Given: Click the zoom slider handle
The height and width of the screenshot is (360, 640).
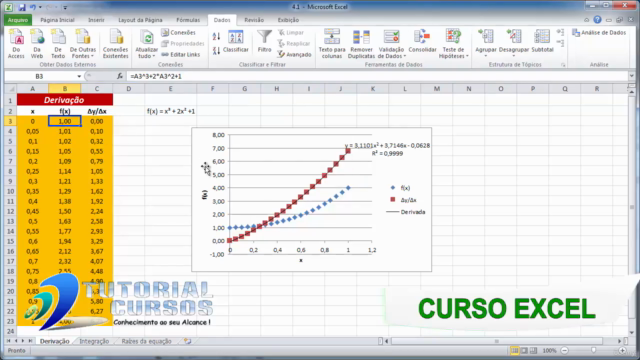Looking at the screenshot, I should coord(593,351).
